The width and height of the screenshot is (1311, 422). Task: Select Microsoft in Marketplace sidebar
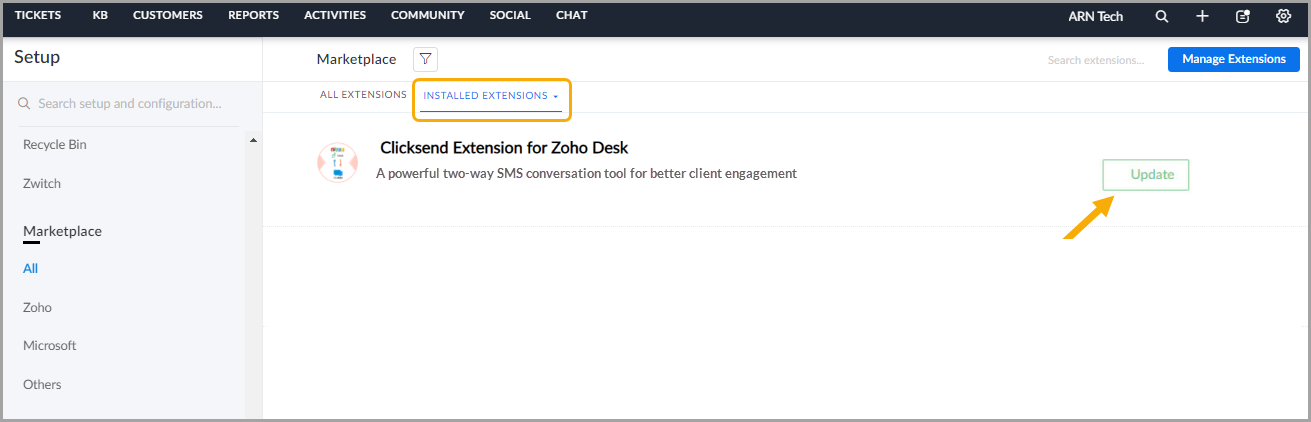[x=50, y=346]
